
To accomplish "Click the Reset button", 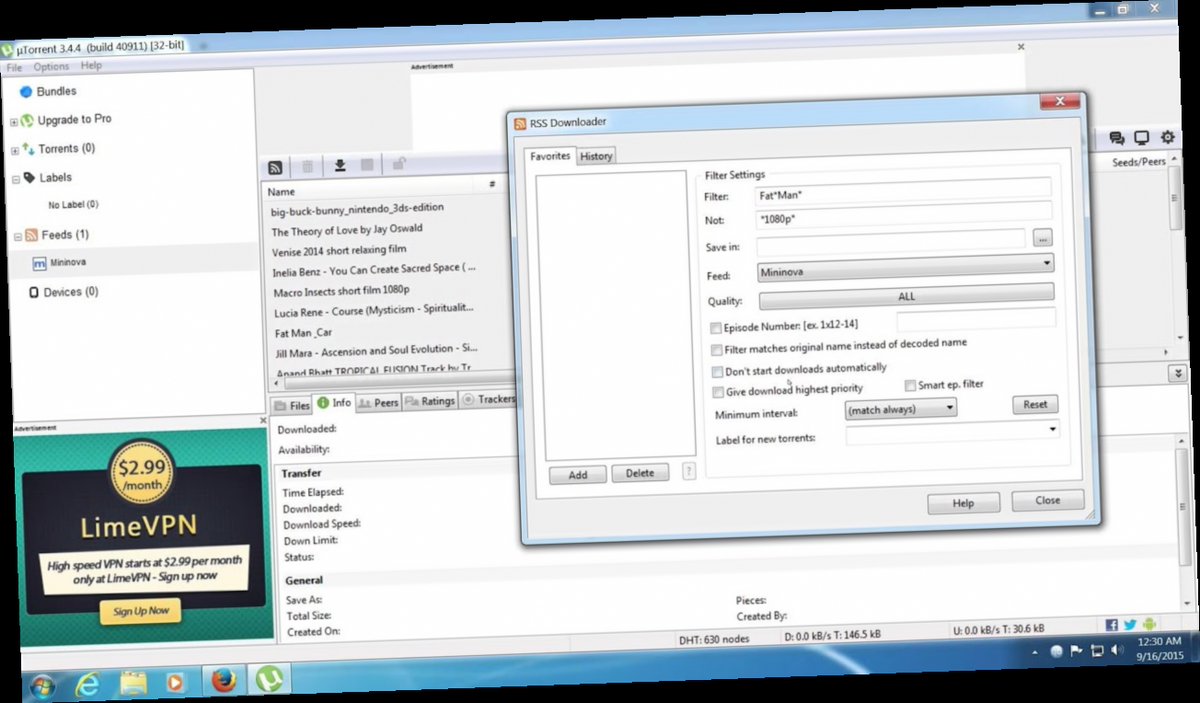I will tap(1035, 404).
